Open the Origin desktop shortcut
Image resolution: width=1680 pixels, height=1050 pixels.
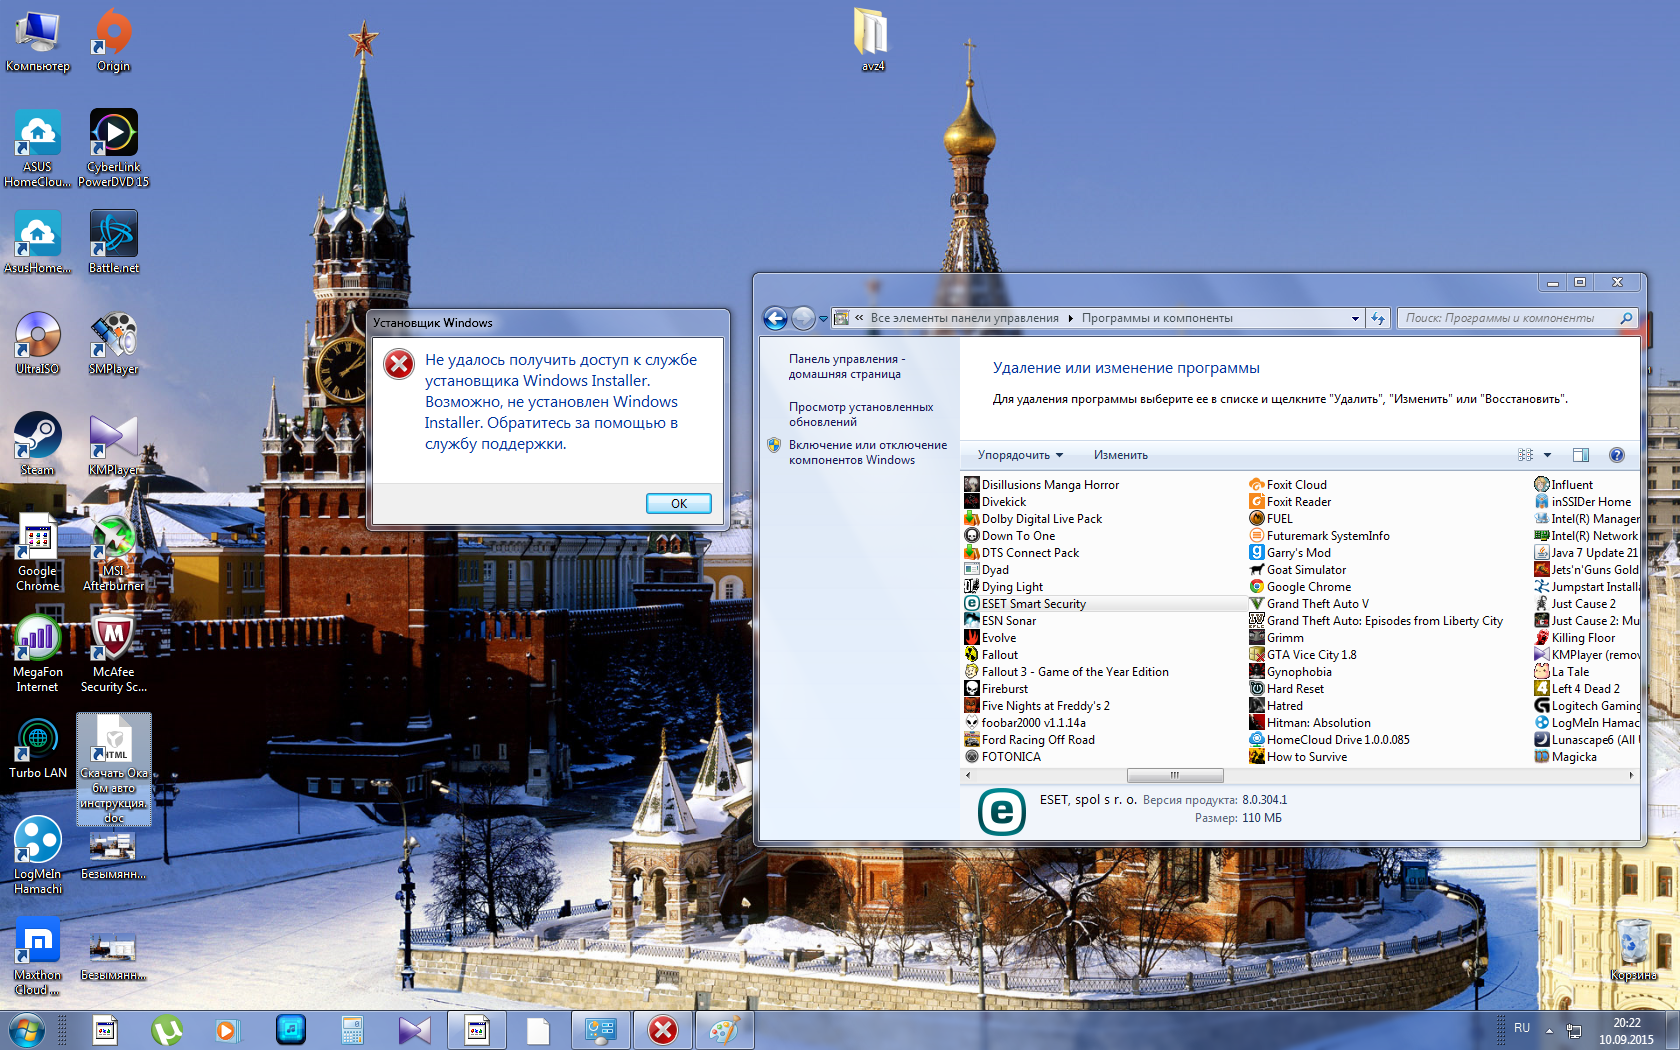point(113,40)
